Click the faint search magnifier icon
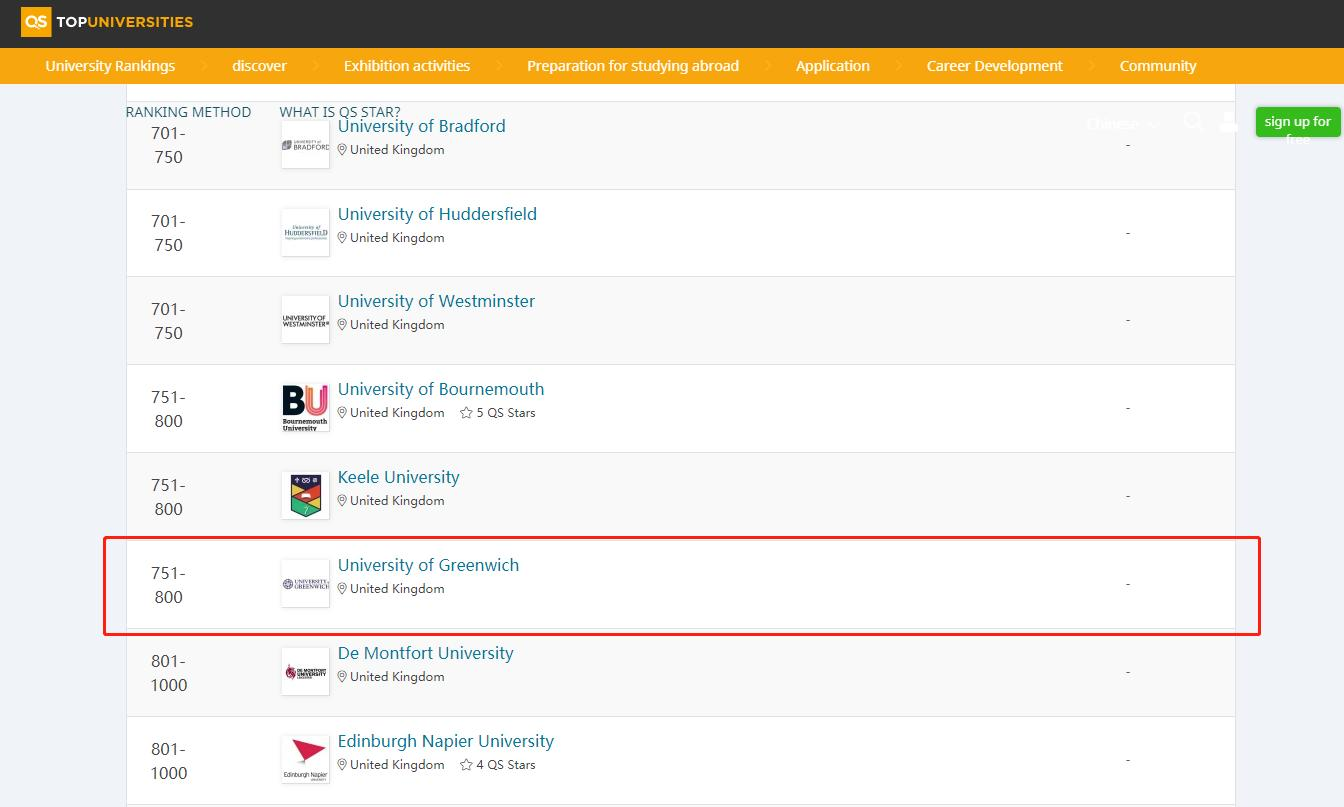The width and height of the screenshot is (1344, 807). click(x=1194, y=122)
